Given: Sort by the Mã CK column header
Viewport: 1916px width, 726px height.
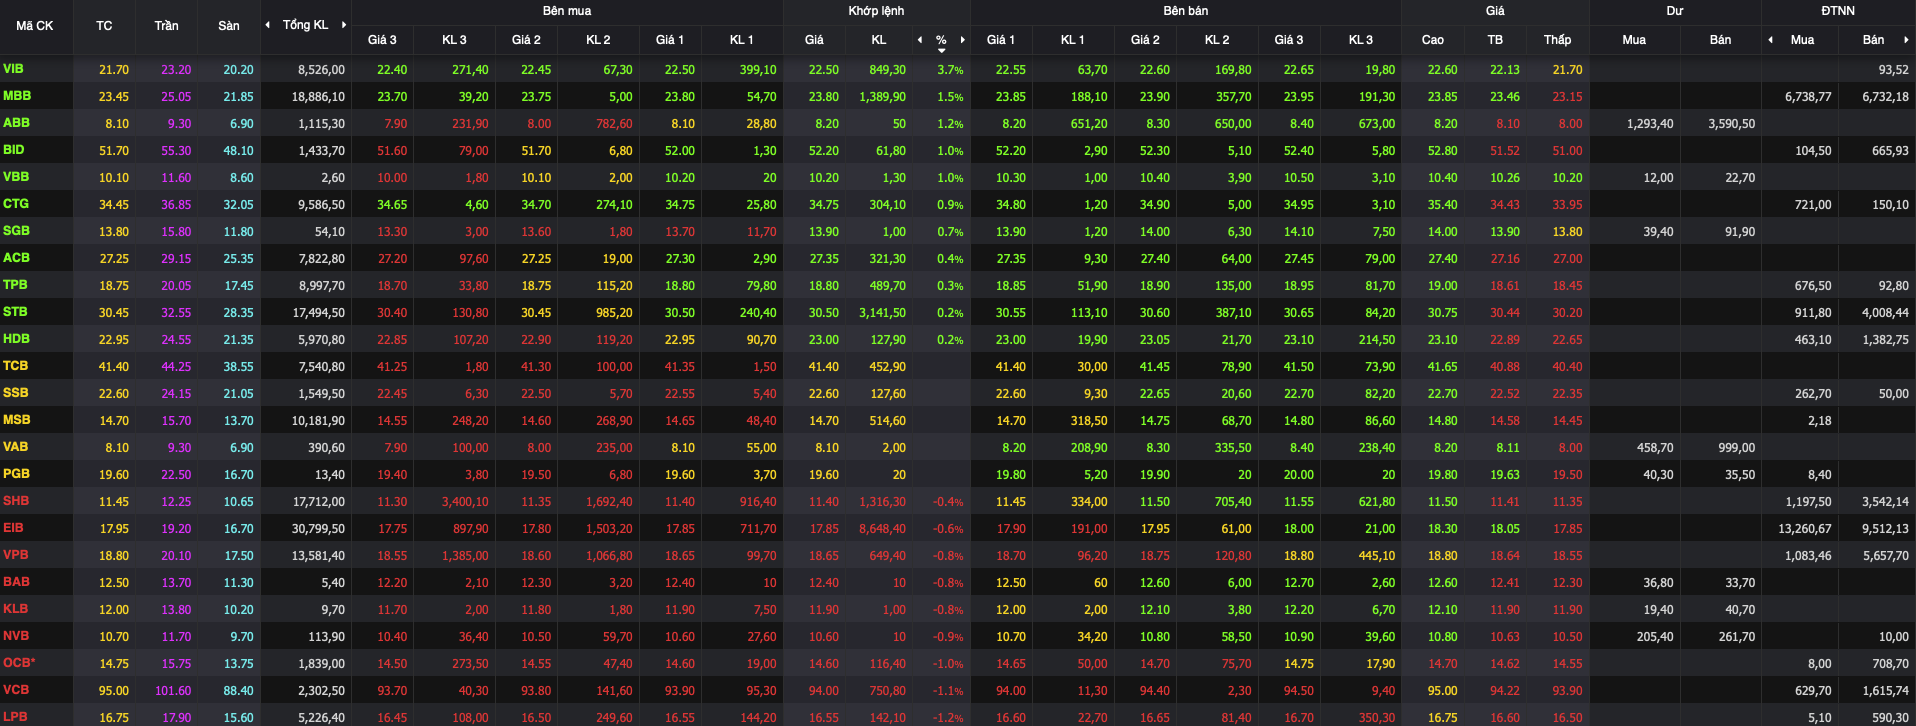Looking at the screenshot, I should coord(35,26).
